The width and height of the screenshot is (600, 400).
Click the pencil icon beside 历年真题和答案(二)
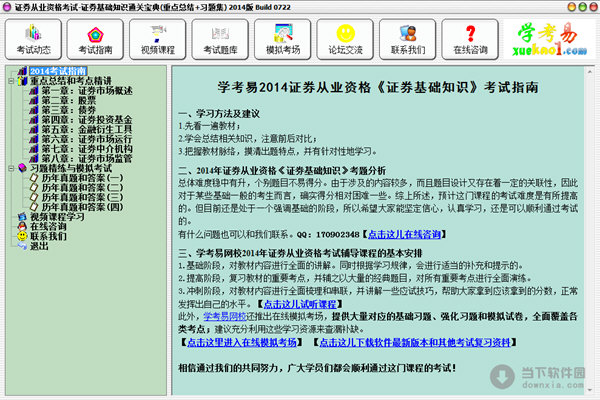[x=34, y=188]
